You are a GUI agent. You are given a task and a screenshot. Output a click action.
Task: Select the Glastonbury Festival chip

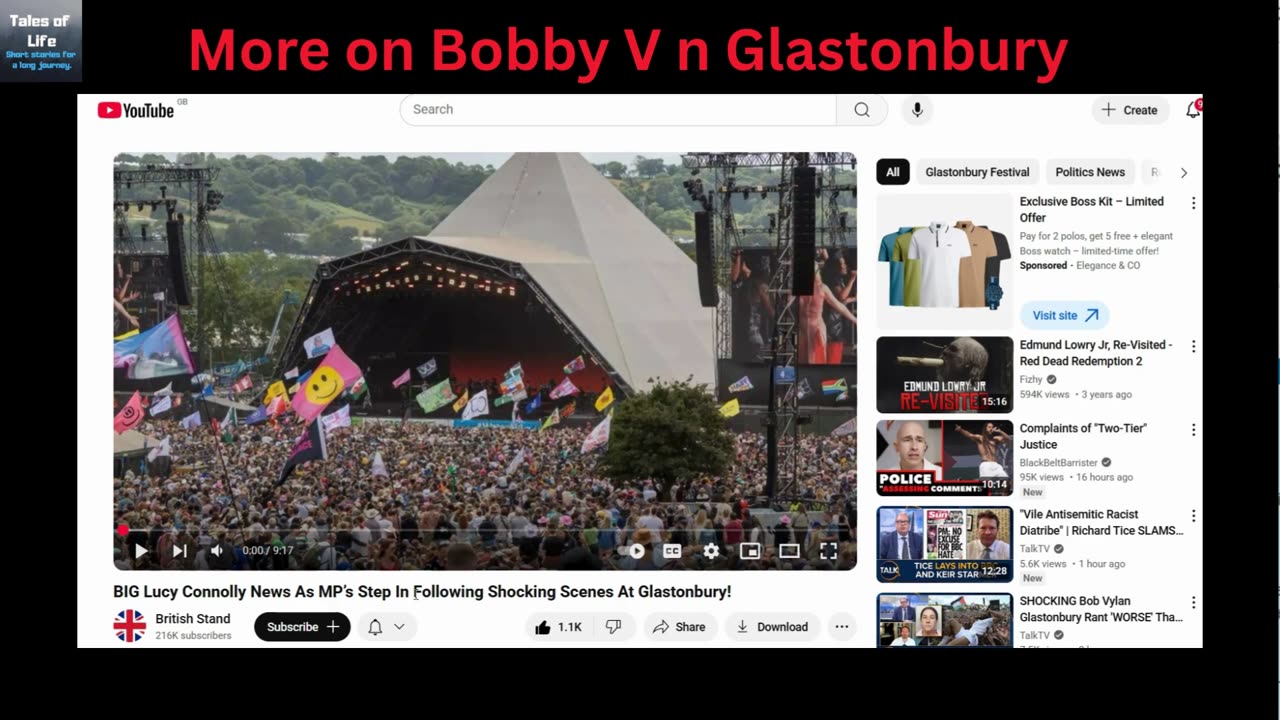pyautogui.click(x=977, y=172)
